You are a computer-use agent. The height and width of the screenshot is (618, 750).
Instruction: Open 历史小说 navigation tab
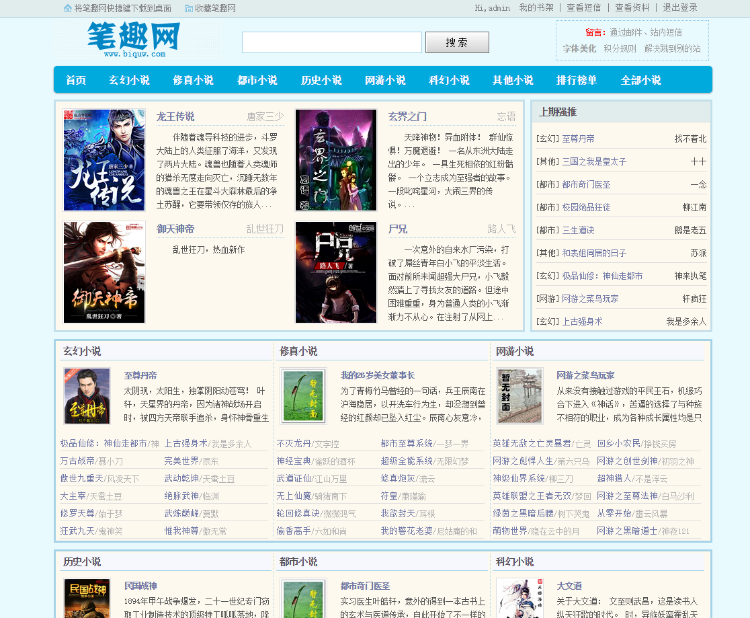point(321,80)
